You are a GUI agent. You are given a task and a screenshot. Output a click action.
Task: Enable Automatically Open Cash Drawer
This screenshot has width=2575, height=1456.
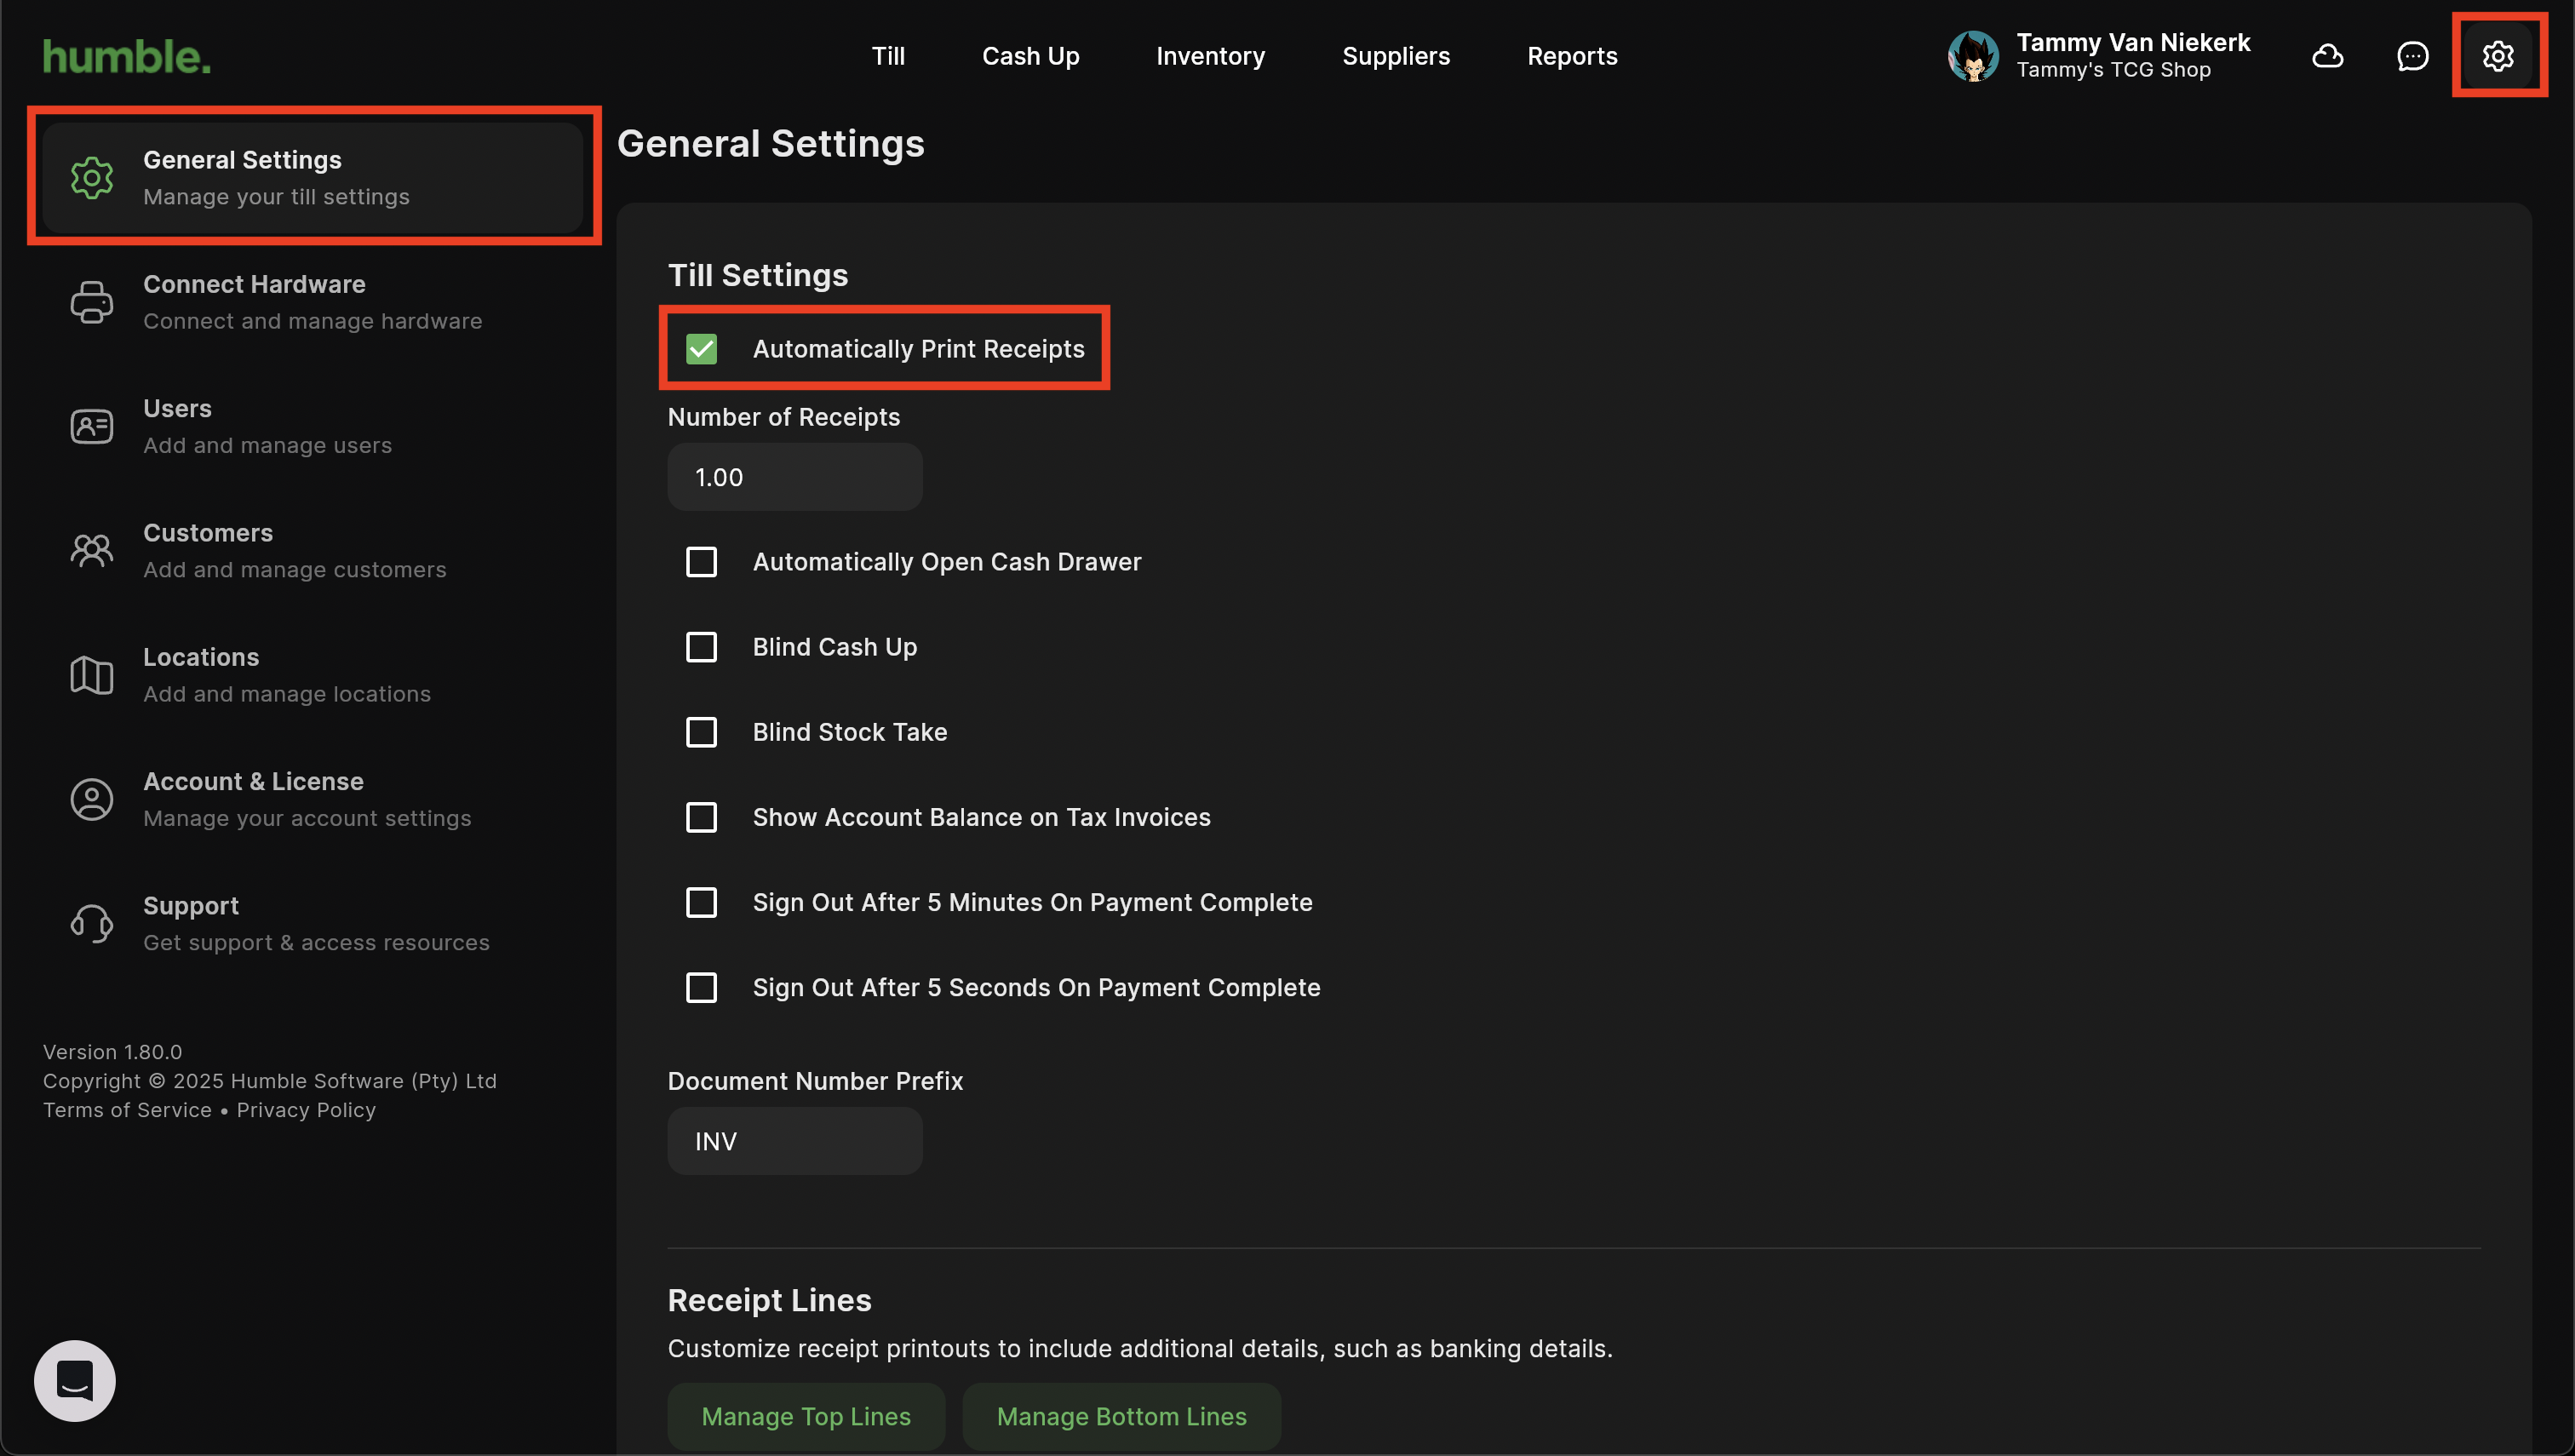(701, 562)
